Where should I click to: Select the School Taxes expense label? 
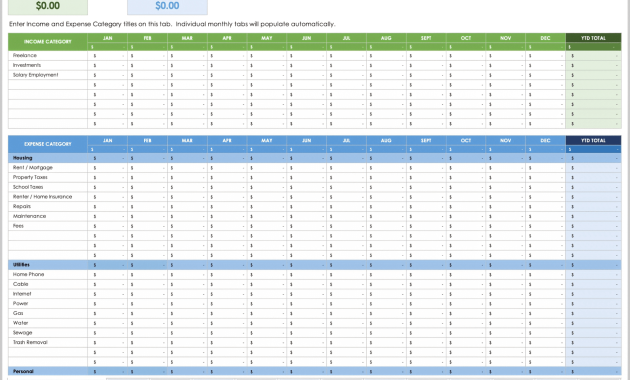point(28,187)
